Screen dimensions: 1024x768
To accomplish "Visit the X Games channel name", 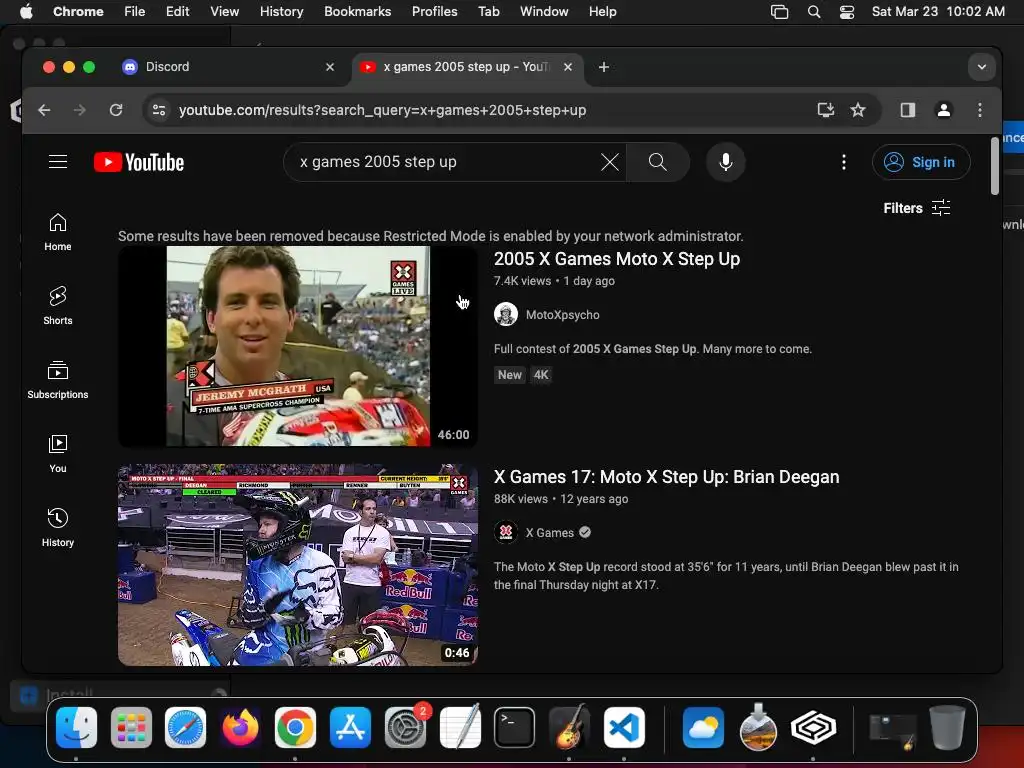I will point(550,533).
